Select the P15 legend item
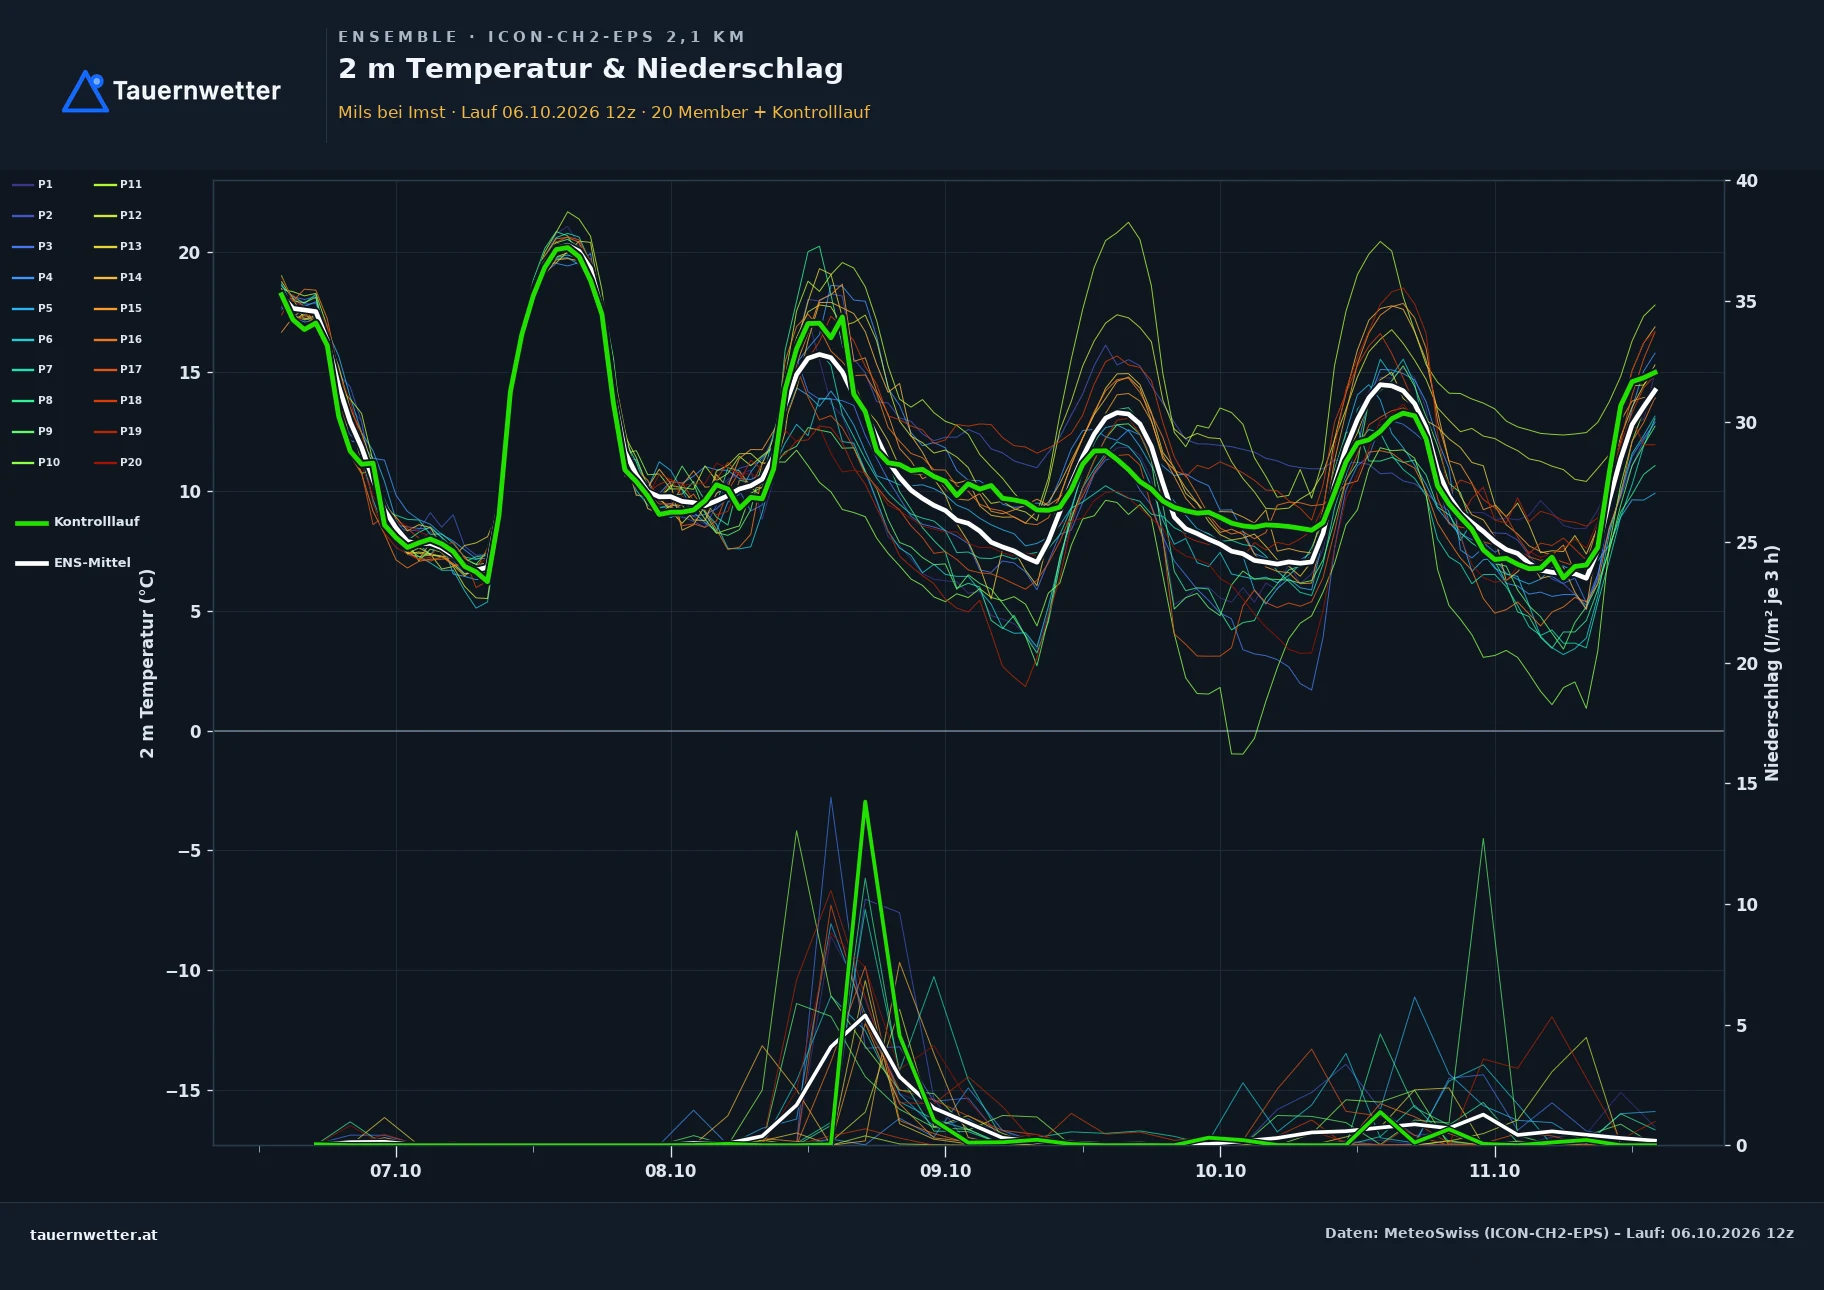This screenshot has width=1824, height=1290. (118, 308)
